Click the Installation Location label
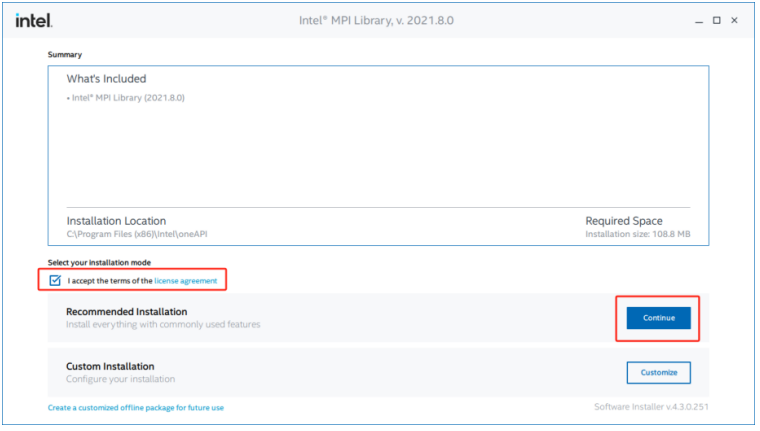Viewport: 760px width, 431px height. point(116,221)
